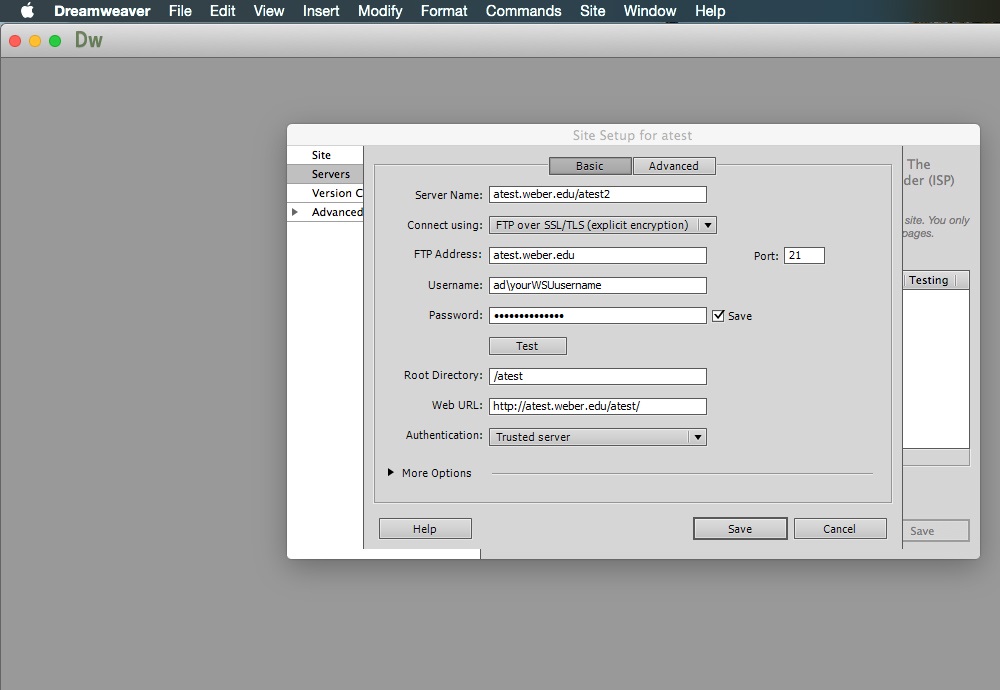Open the Commands menu
The height and width of the screenshot is (690, 1000).
(x=523, y=11)
